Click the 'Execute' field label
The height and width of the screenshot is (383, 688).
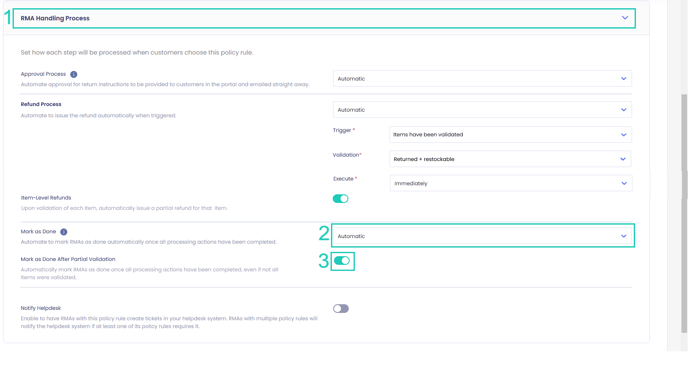(343, 179)
